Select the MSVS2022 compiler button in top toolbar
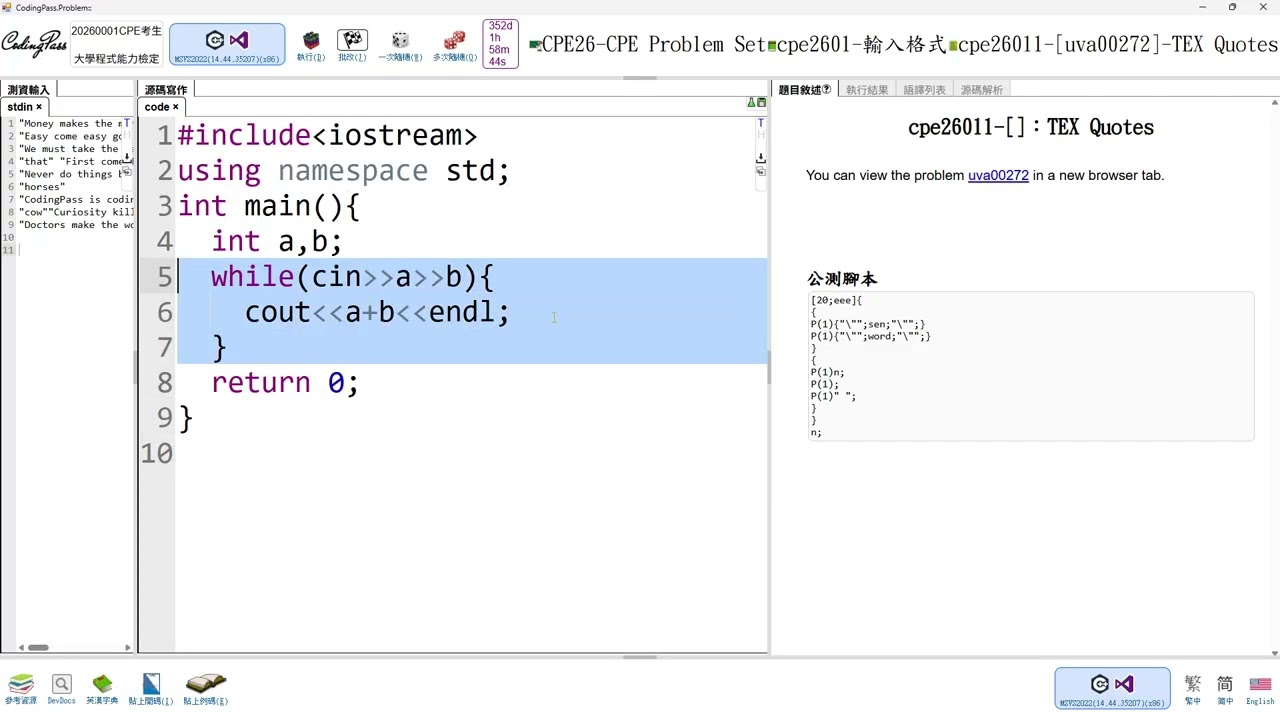 (227, 45)
